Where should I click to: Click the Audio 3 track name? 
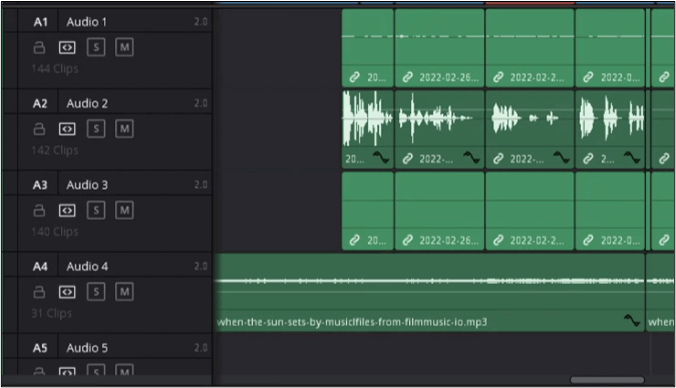pos(87,185)
